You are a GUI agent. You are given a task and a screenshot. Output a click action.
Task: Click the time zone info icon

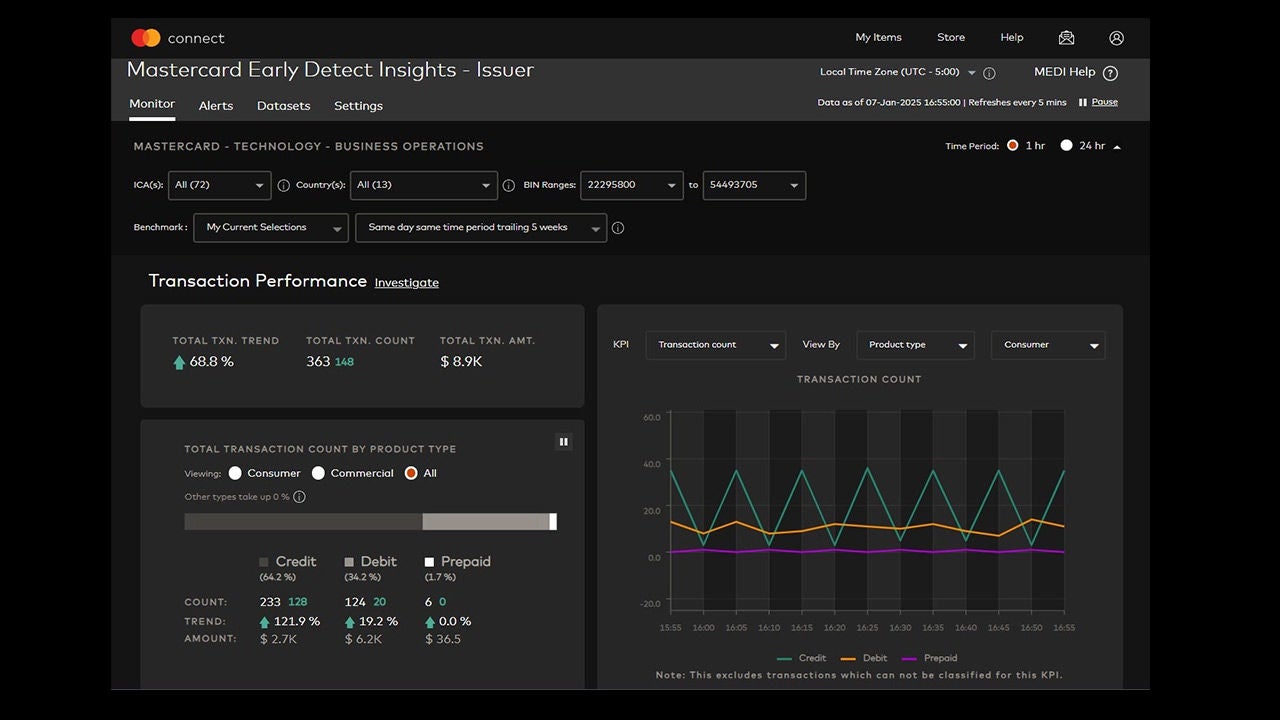point(989,73)
